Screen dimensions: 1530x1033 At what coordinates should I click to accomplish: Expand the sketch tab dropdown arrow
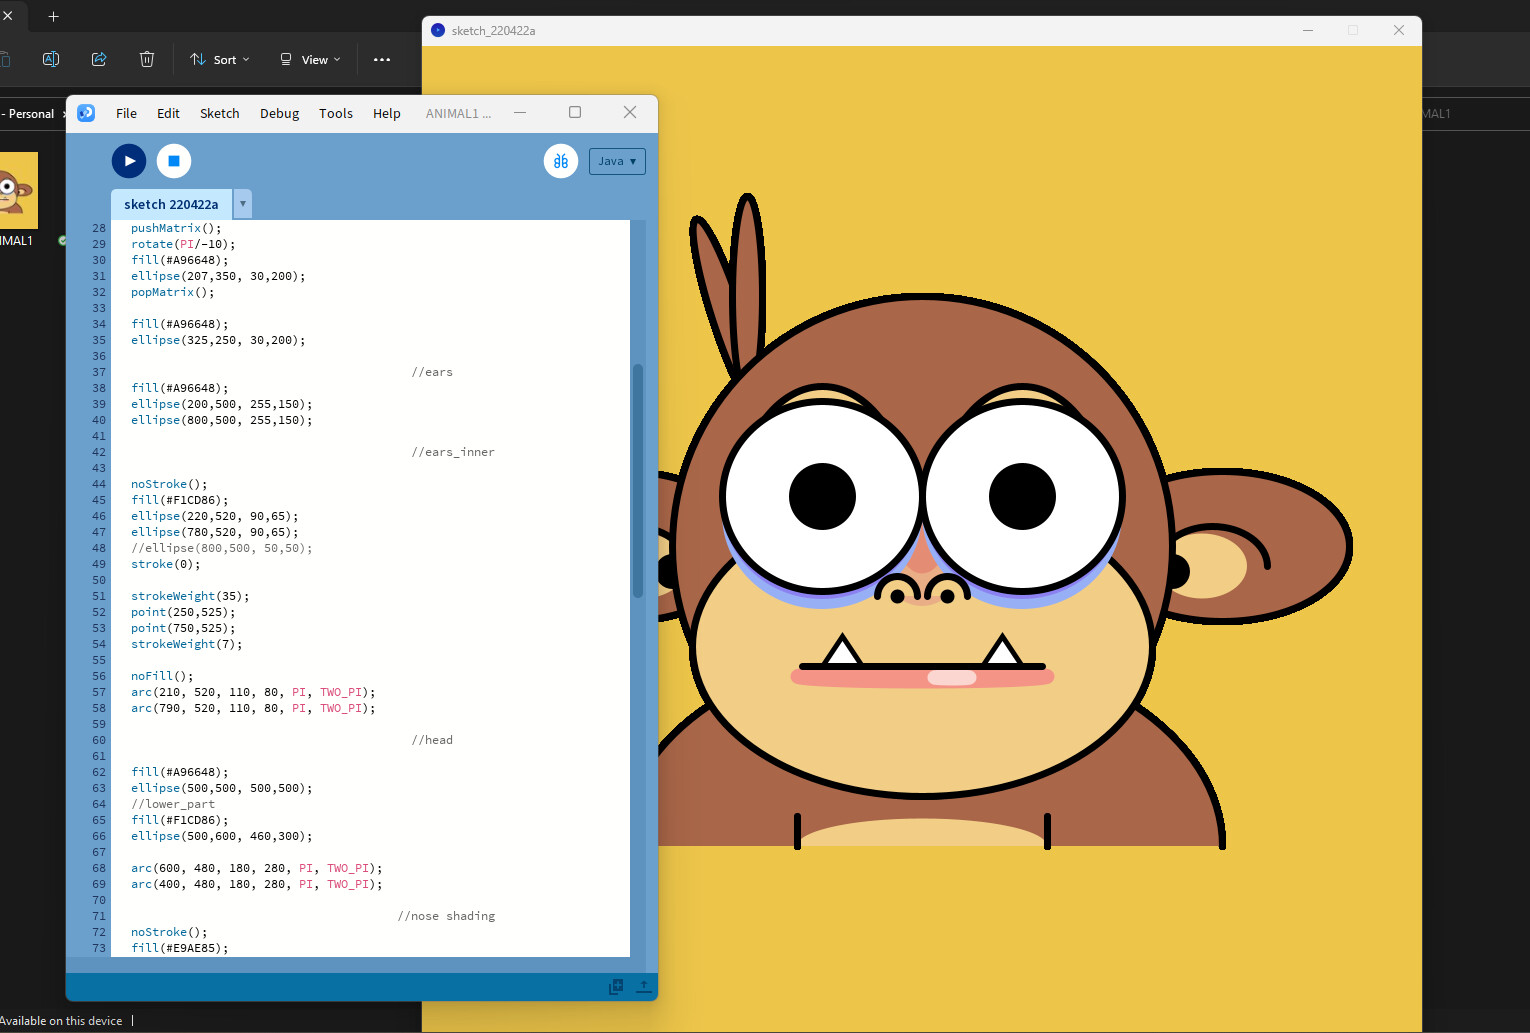coord(242,203)
